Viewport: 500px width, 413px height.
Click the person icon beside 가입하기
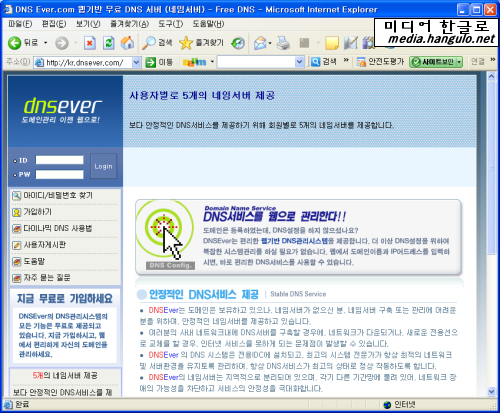tap(16, 212)
